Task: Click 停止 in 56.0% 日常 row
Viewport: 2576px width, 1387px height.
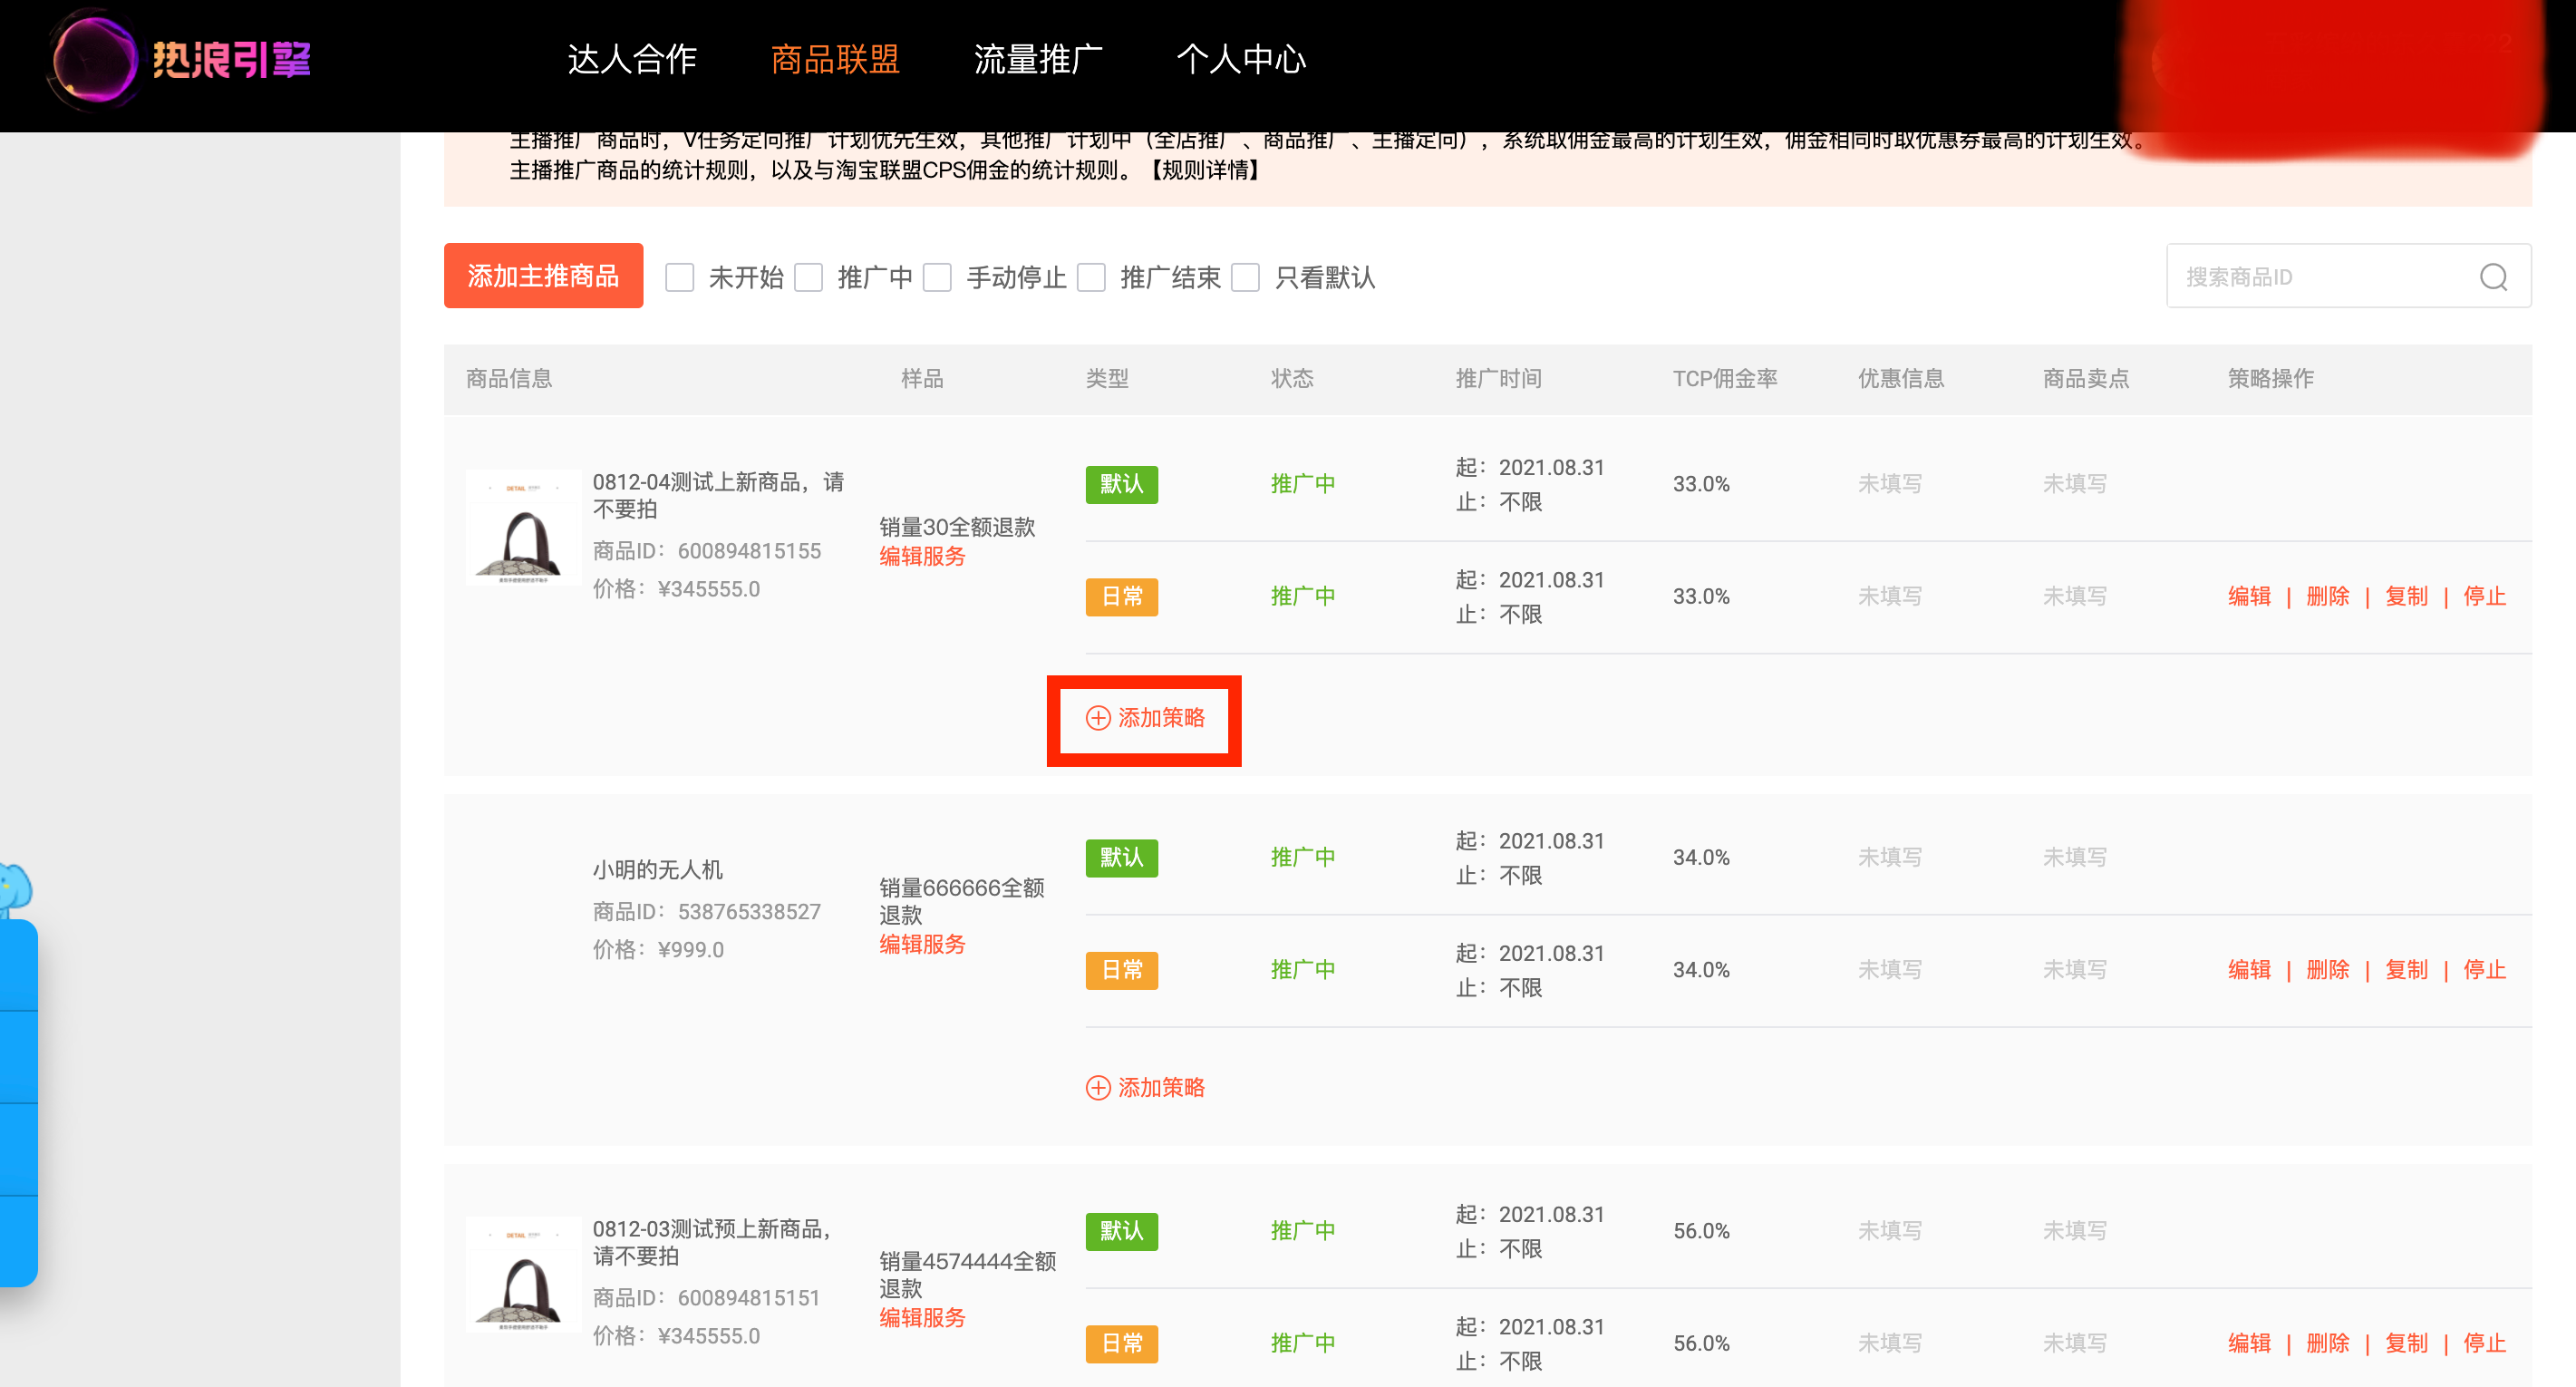Action: 2484,1344
